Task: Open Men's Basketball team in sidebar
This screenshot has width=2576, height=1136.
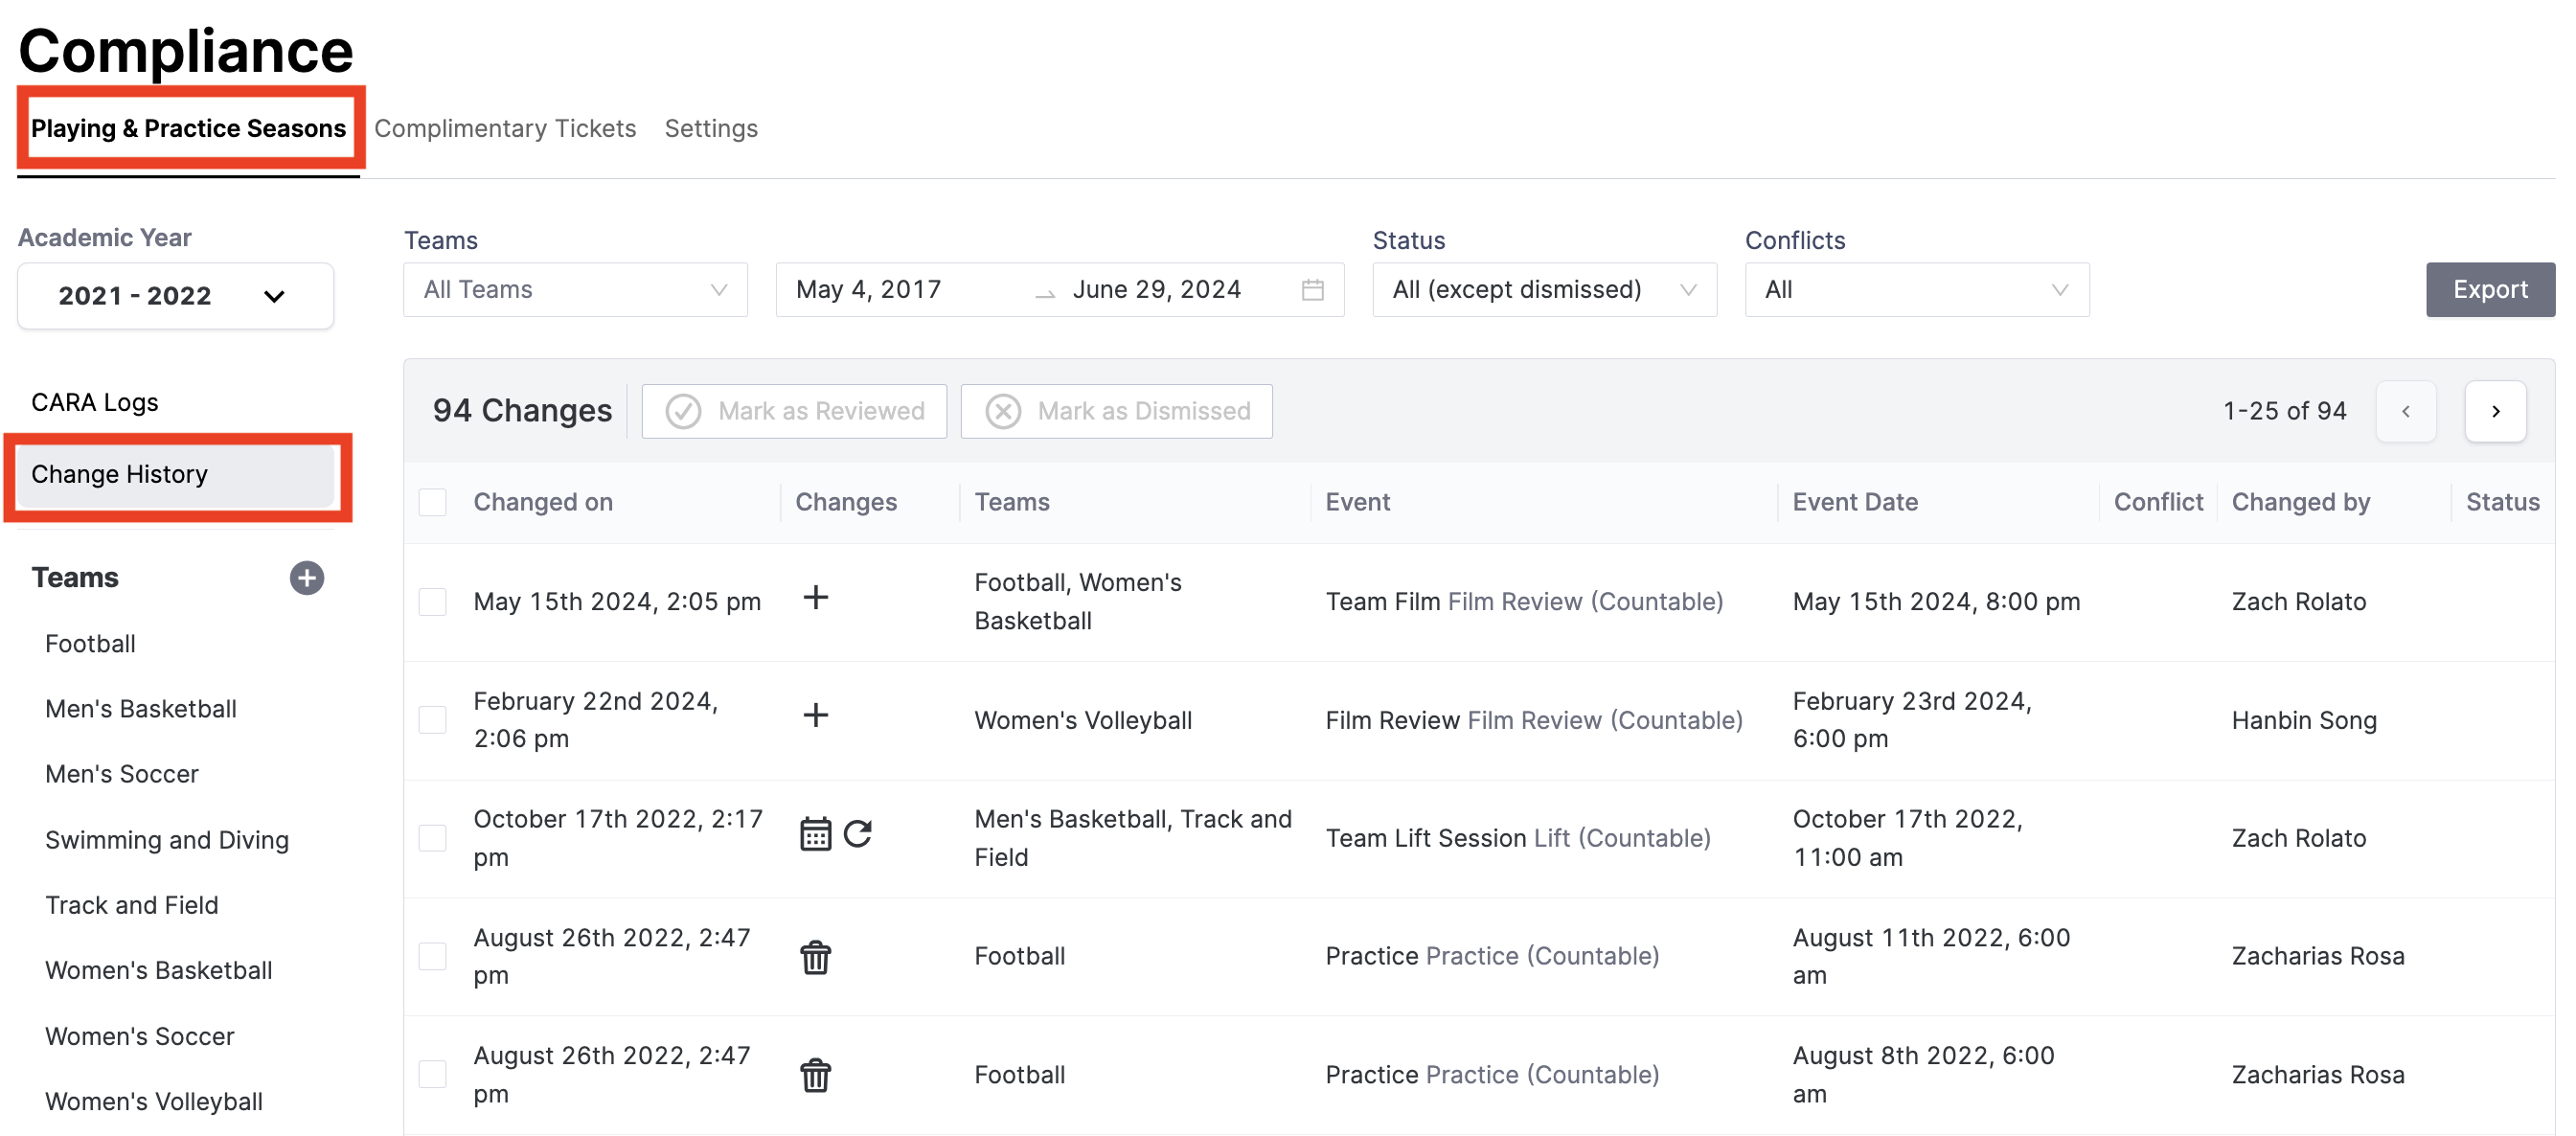Action: coord(141,709)
